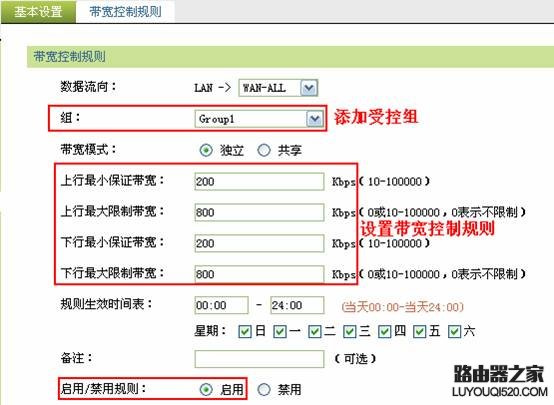Toggle the 日 (Sunday) checkbox

245,331
